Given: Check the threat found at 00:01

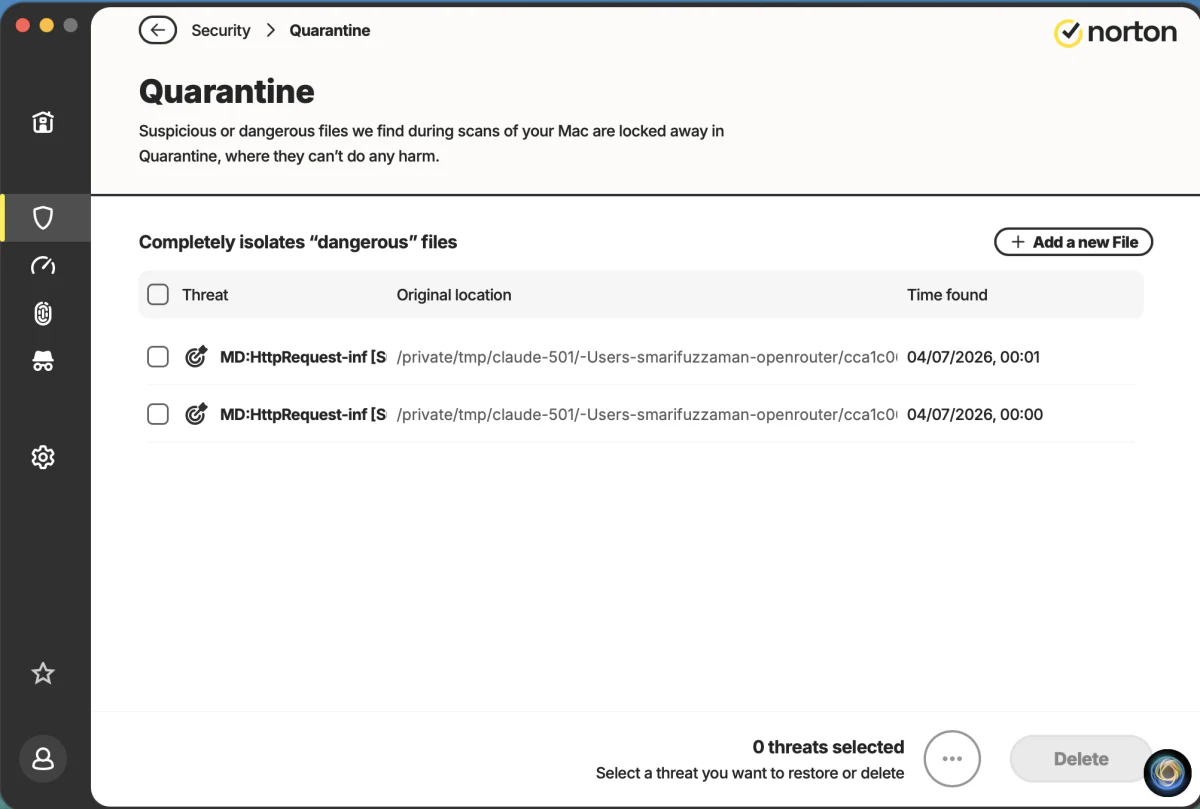Looking at the screenshot, I should click(x=158, y=356).
